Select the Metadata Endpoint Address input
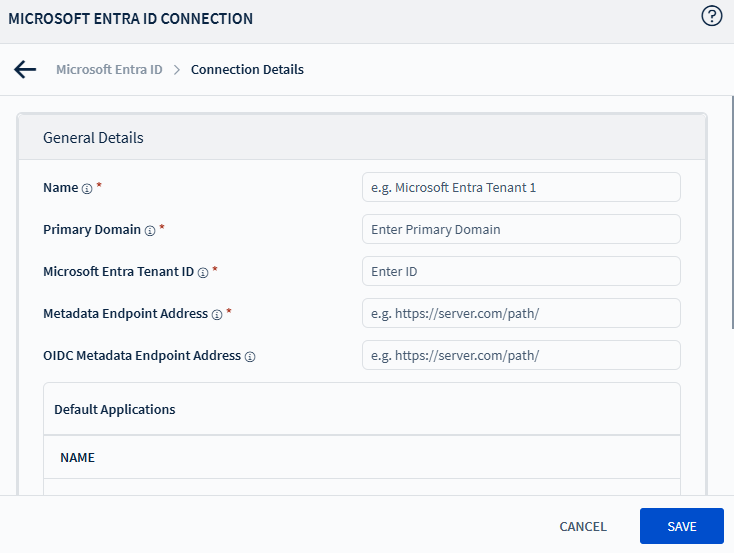Image resolution: width=734 pixels, height=553 pixels. pos(521,313)
